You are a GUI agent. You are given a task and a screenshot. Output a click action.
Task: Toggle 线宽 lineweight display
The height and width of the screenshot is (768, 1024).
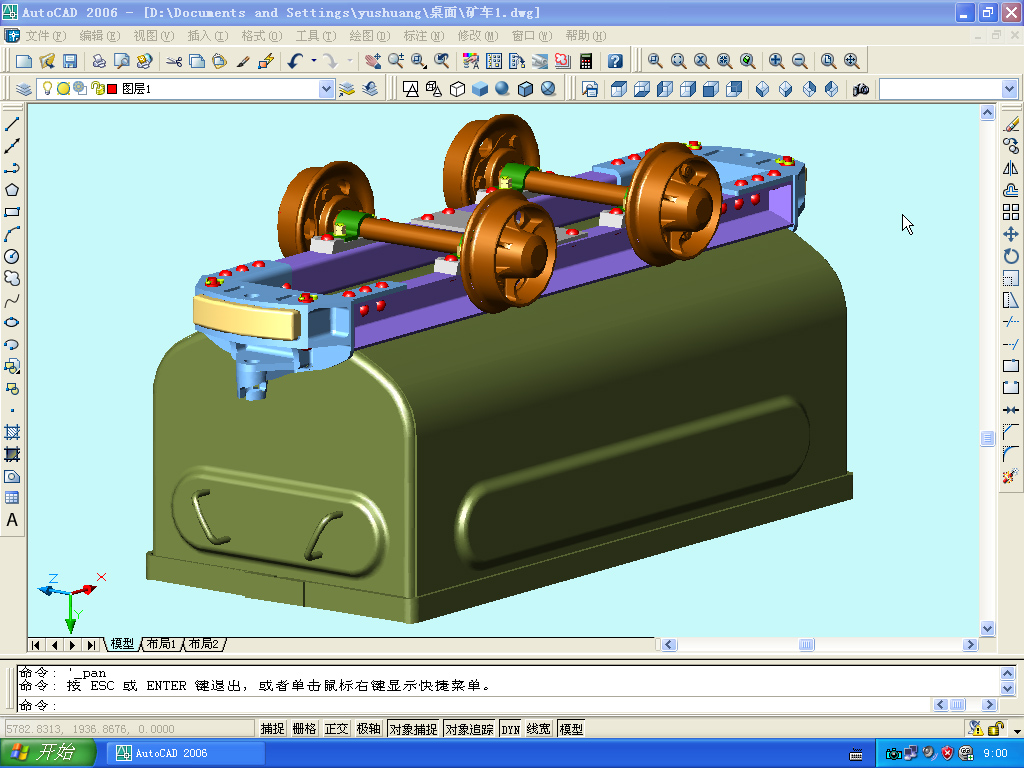point(539,729)
